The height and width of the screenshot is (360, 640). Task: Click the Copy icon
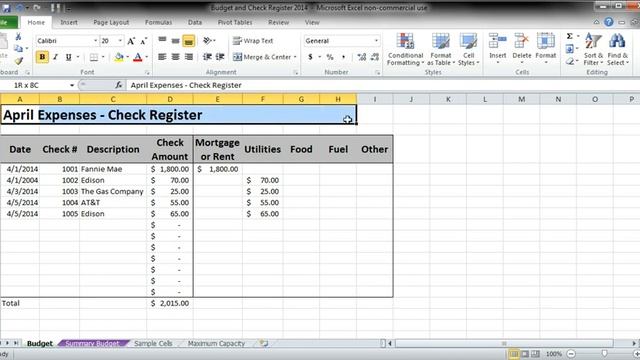tap(18, 49)
